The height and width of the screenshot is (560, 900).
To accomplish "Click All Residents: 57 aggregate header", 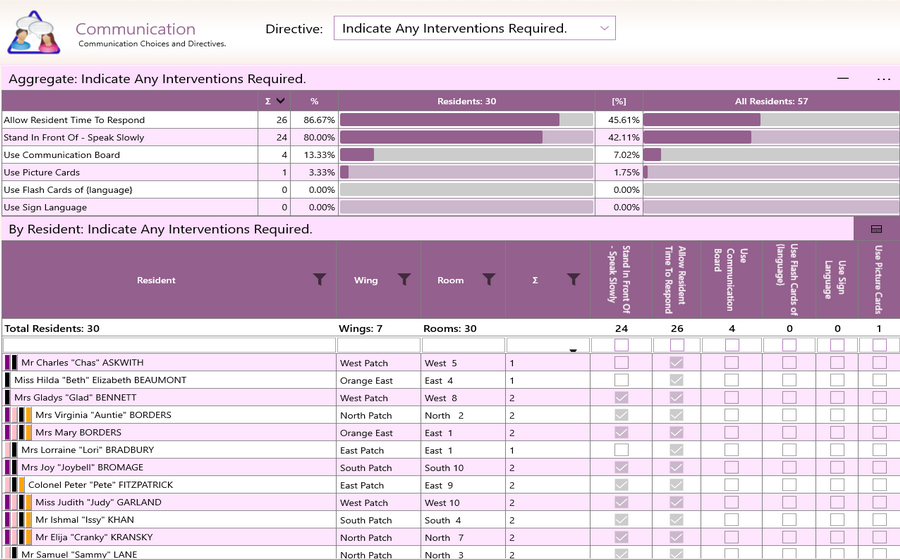I will pos(771,101).
